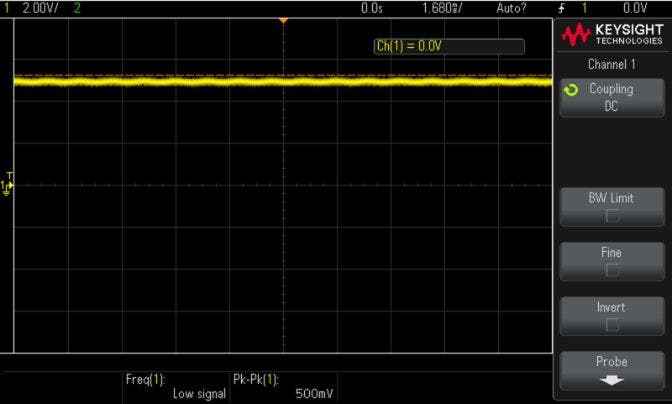Enable the BW Limit checkbox
The image size is (672, 404).
coord(611,214)
